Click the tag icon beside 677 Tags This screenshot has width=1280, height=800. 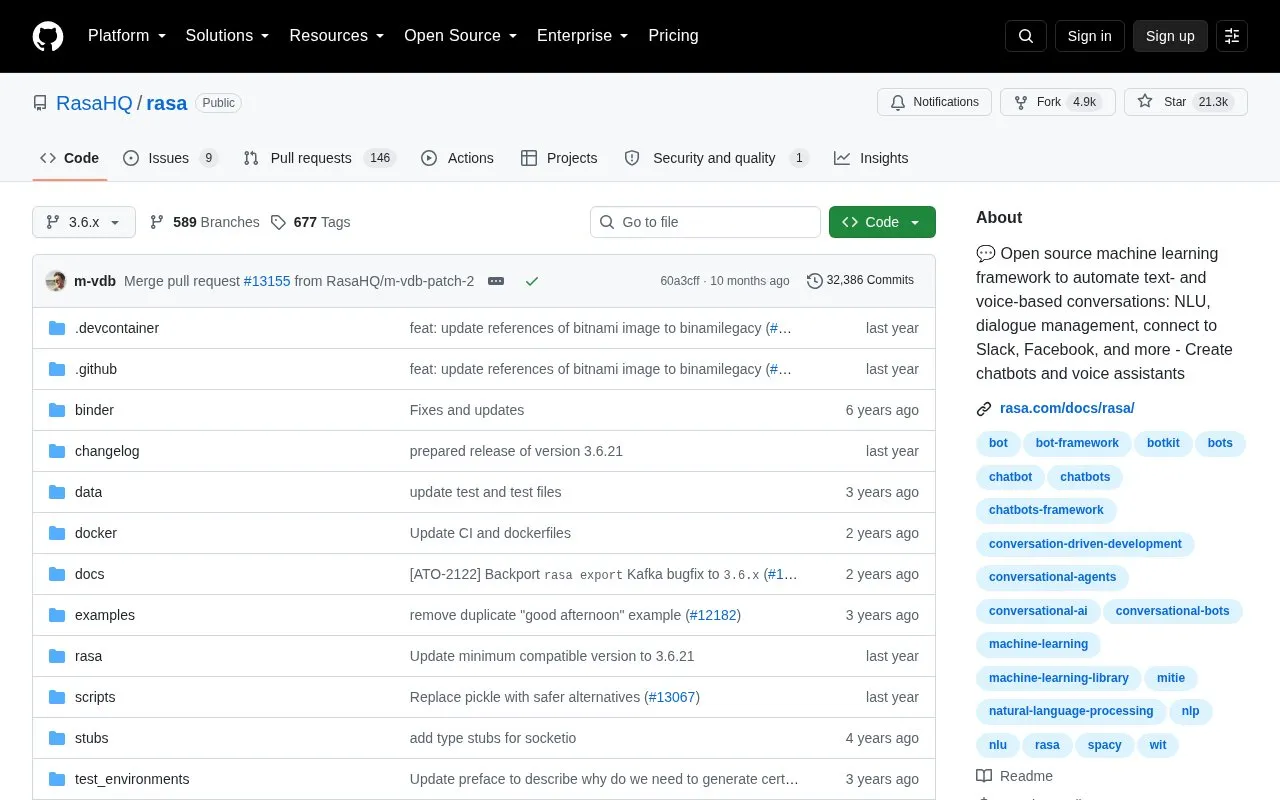pos(278,222)
